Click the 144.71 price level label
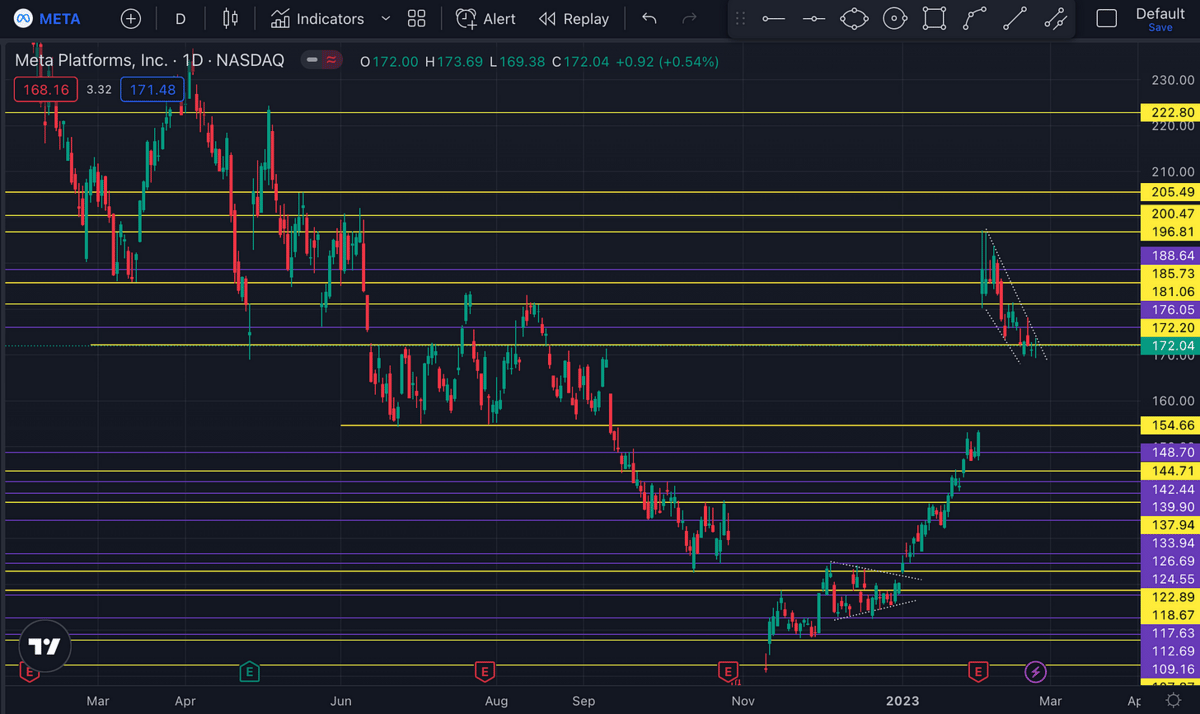 point(1170,470)
